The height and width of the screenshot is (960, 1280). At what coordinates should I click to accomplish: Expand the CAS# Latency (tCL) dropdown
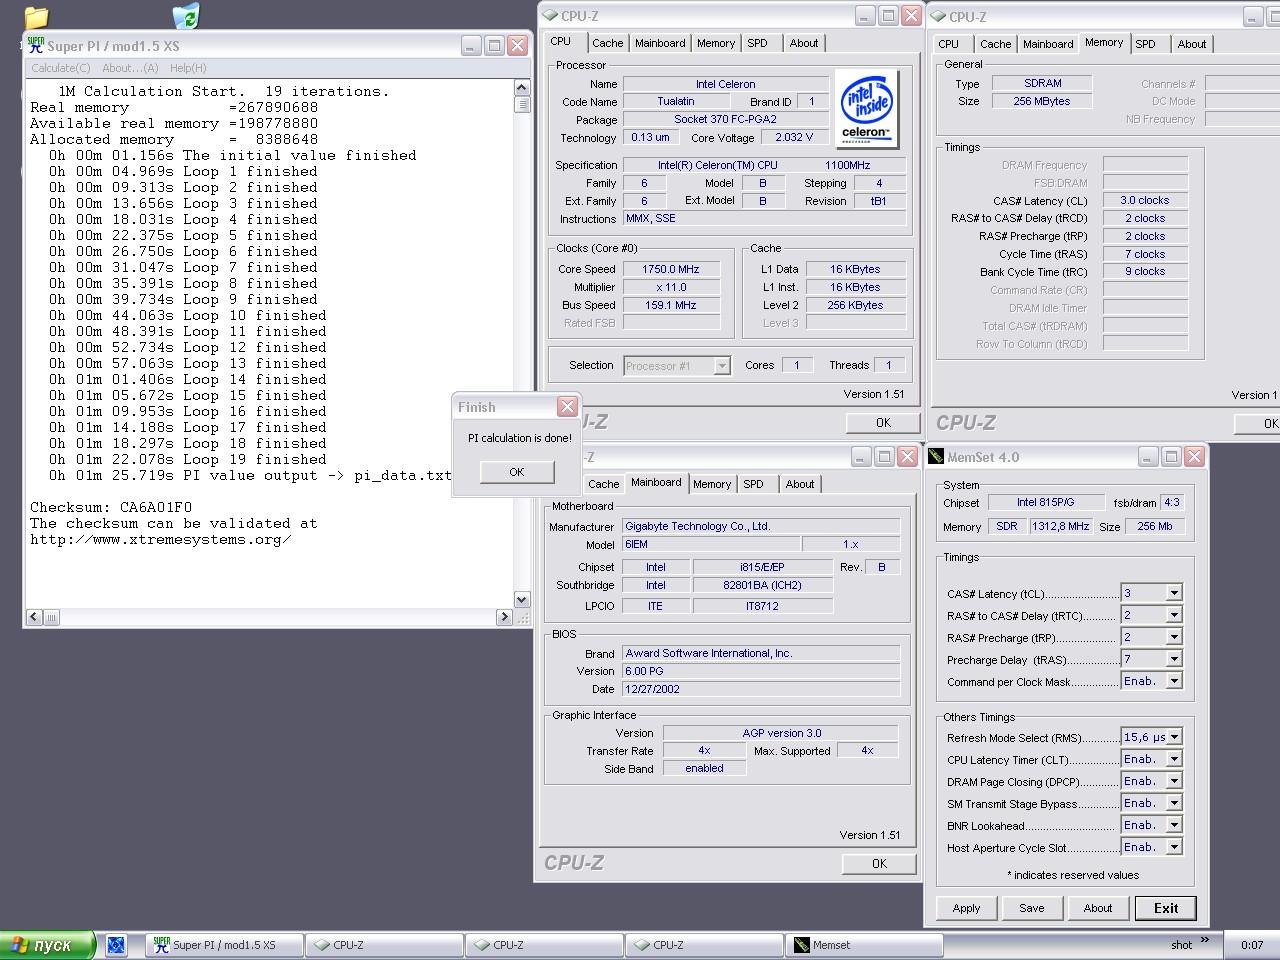(1174, 593)
